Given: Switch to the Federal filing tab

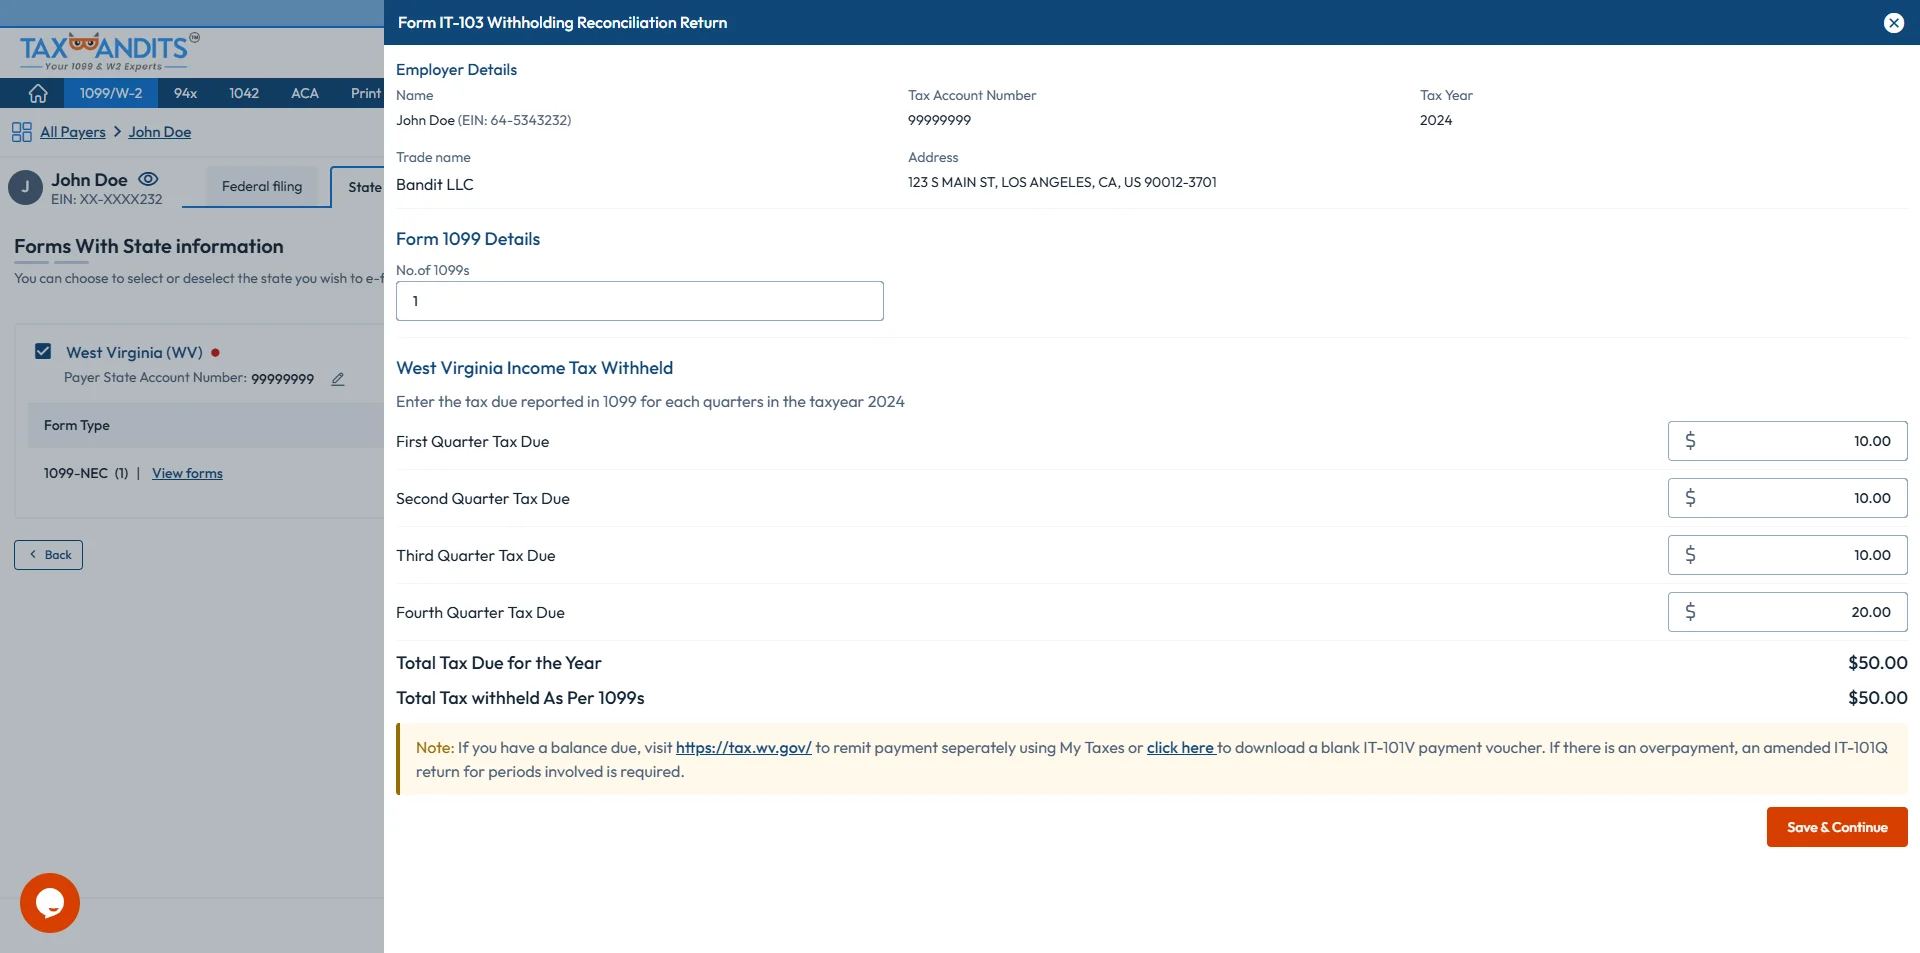Looking at the screenshot, I should pyautogui.click(x=262, y=186).
